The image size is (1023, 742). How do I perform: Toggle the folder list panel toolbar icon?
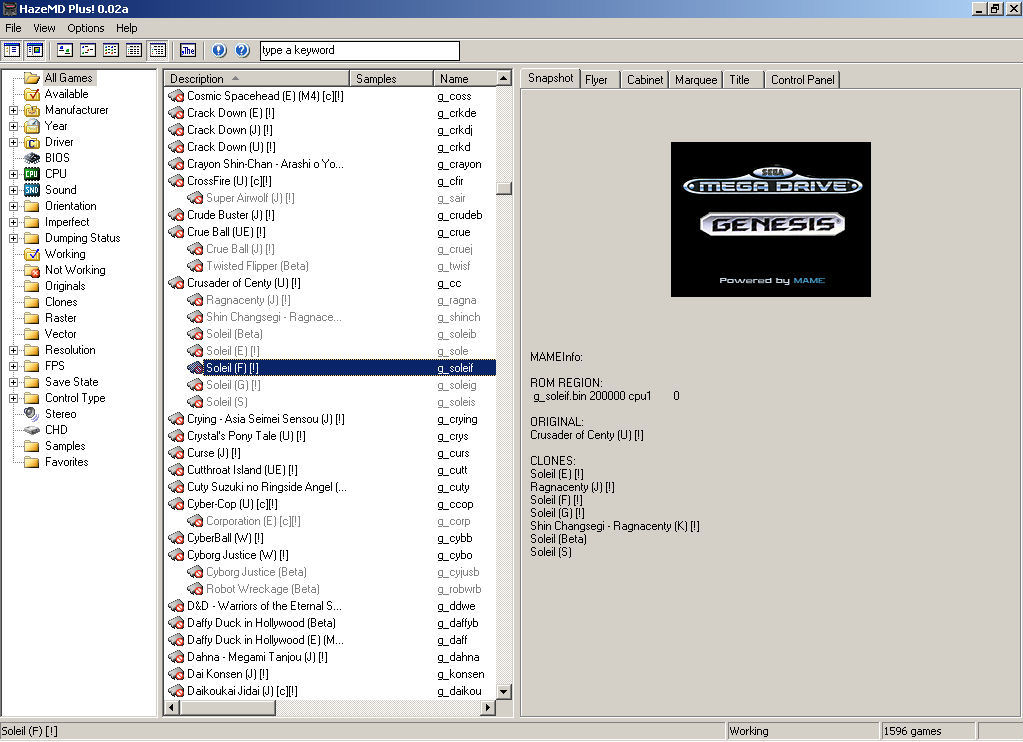(12, 50)
